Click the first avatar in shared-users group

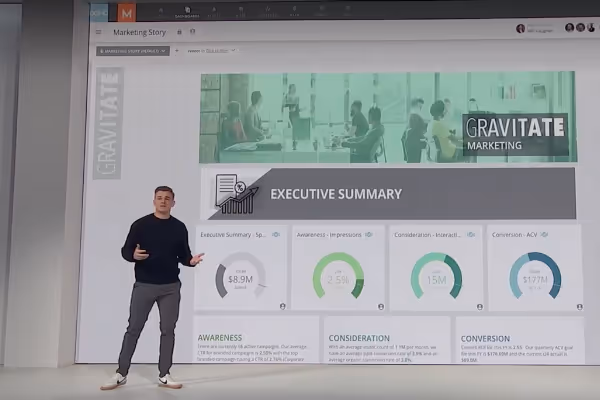[x=569, y=28]
